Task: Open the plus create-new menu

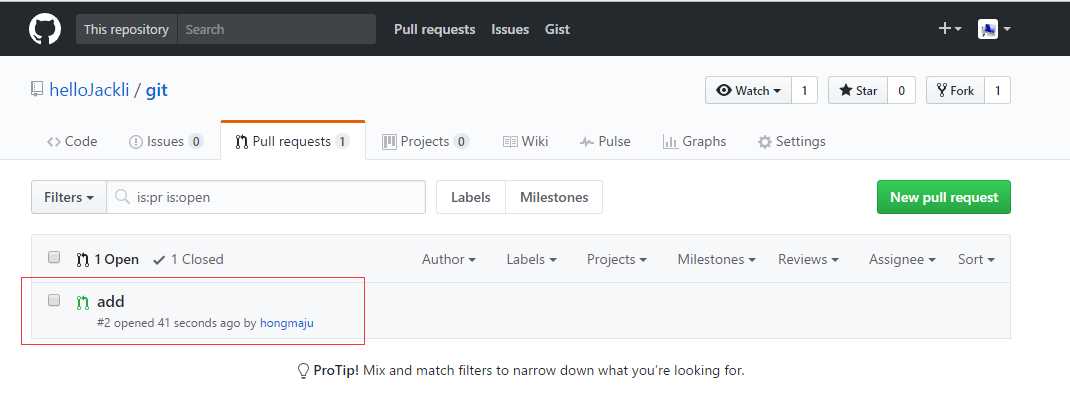Action: [x=949, y=29]
